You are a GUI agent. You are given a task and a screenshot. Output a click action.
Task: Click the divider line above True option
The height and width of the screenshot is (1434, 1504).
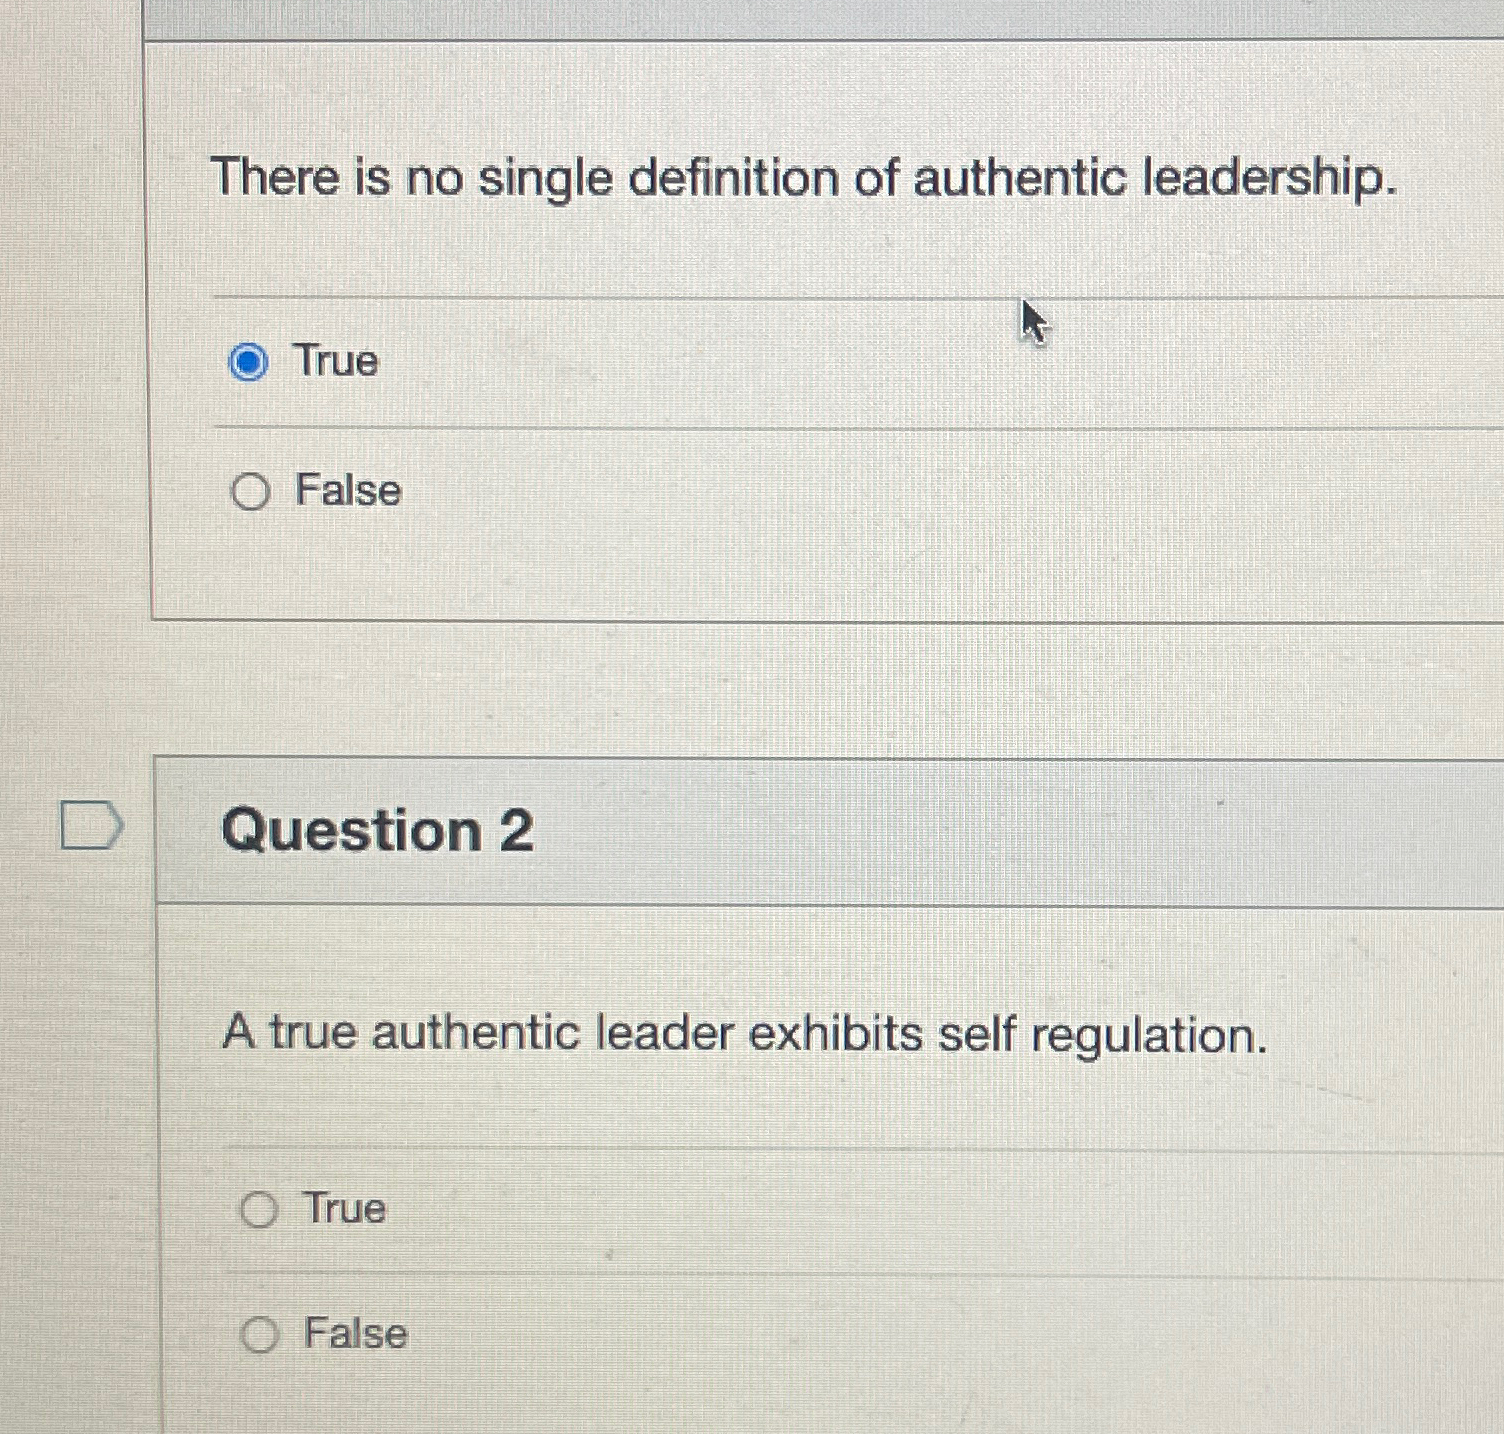click(800, 296)
